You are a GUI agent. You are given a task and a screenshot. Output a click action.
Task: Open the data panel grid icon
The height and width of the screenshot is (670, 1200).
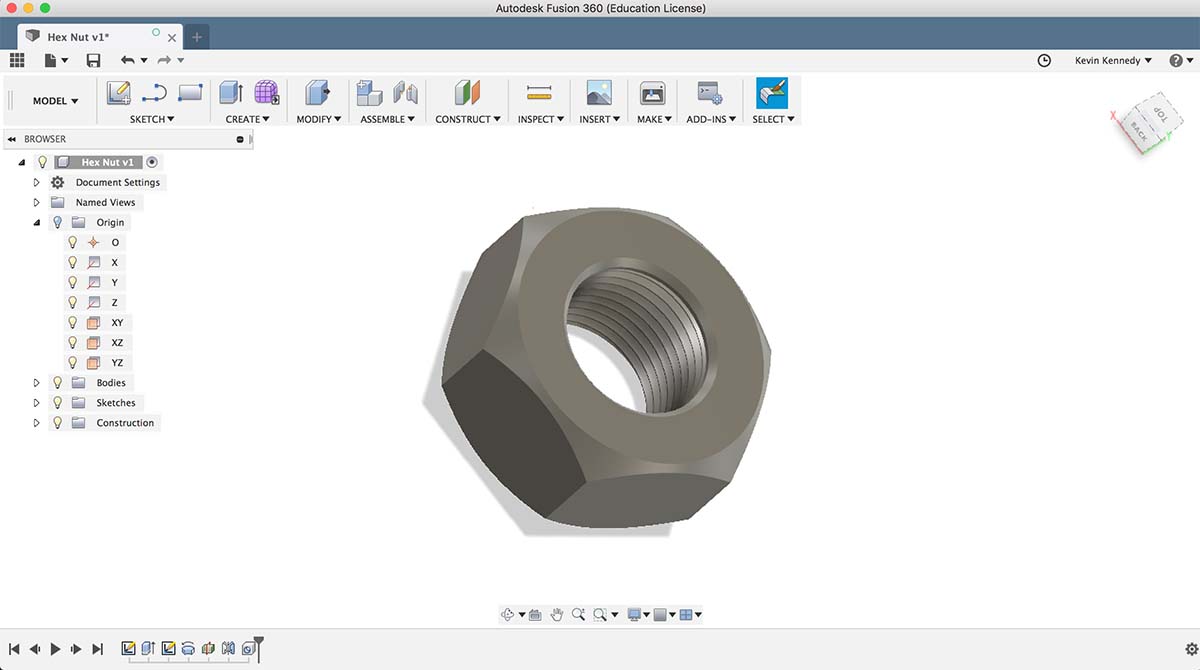point(16,60)
